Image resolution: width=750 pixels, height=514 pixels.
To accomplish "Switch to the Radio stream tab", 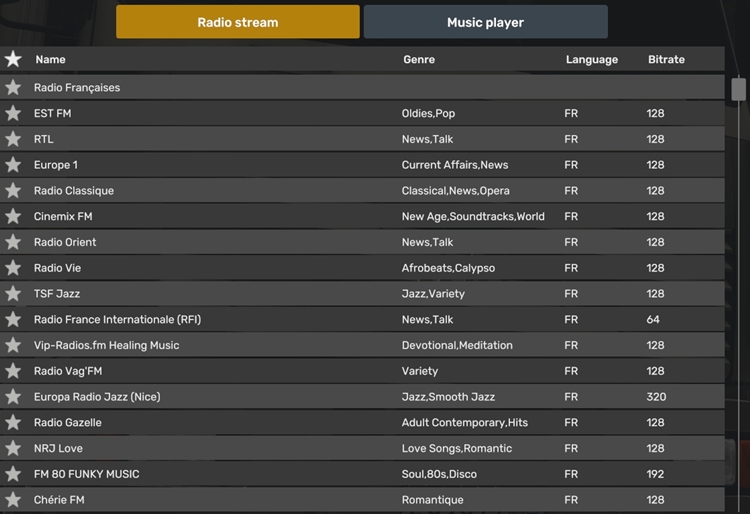I will point(237,22).
